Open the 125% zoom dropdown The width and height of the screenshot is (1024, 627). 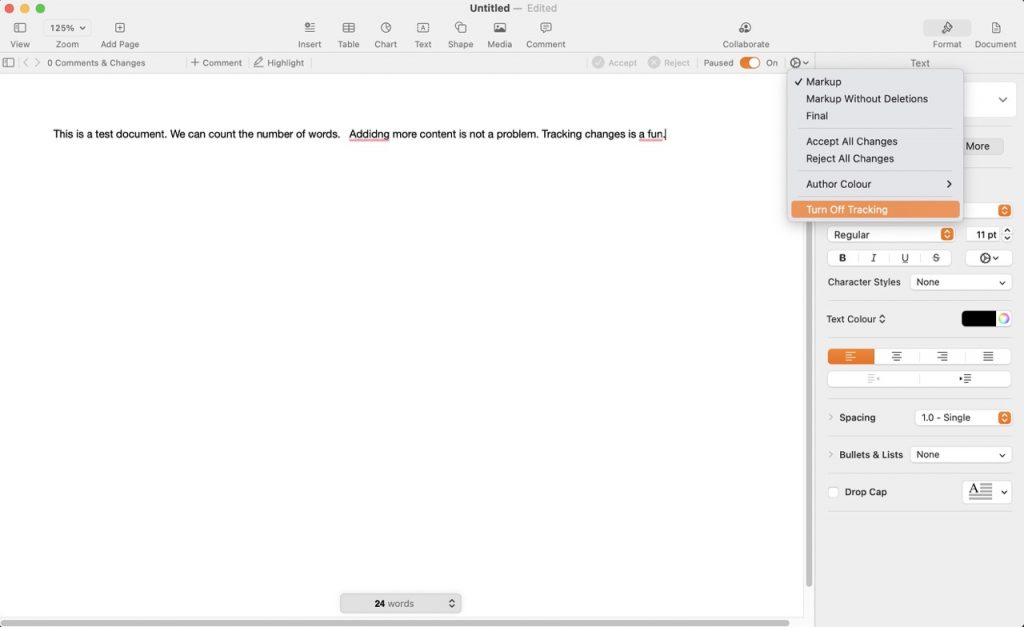pyautogui.click(x=67, y=28)
